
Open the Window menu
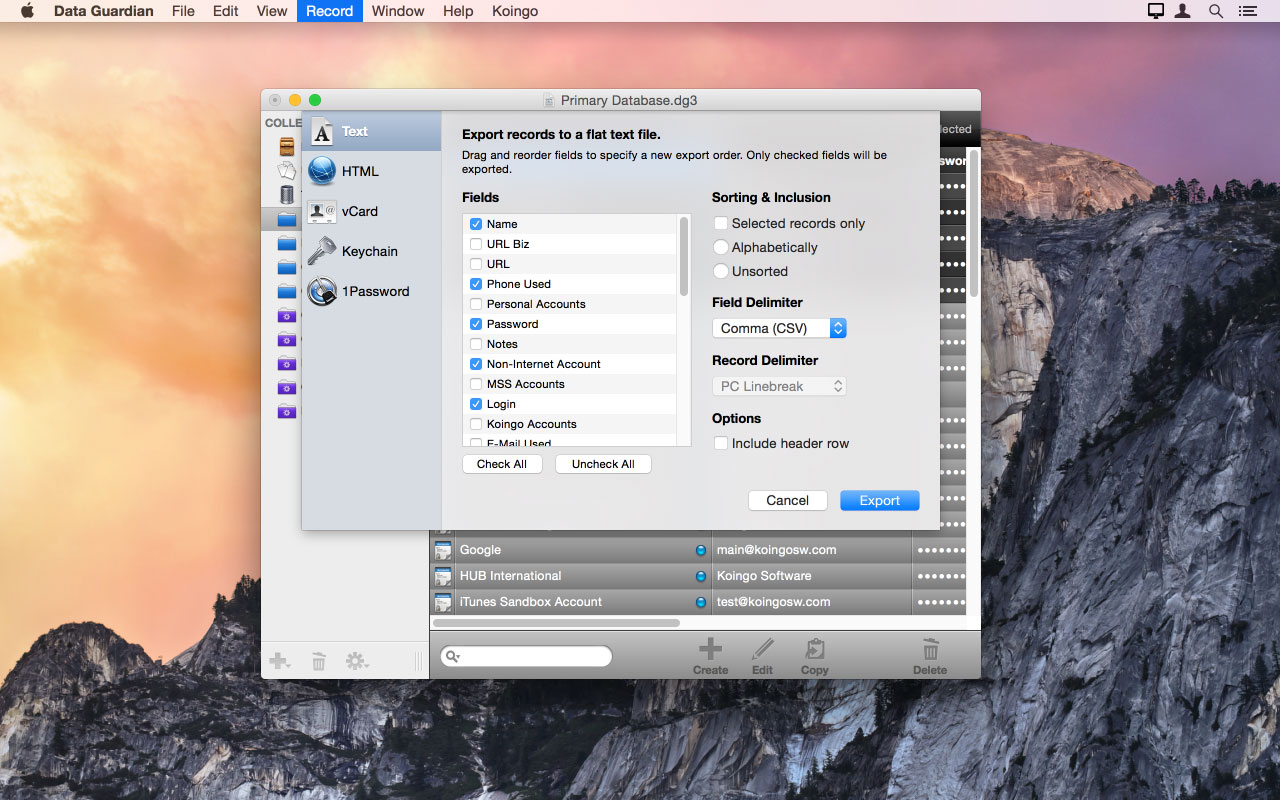pyautogui.click(x=398, y=11)
